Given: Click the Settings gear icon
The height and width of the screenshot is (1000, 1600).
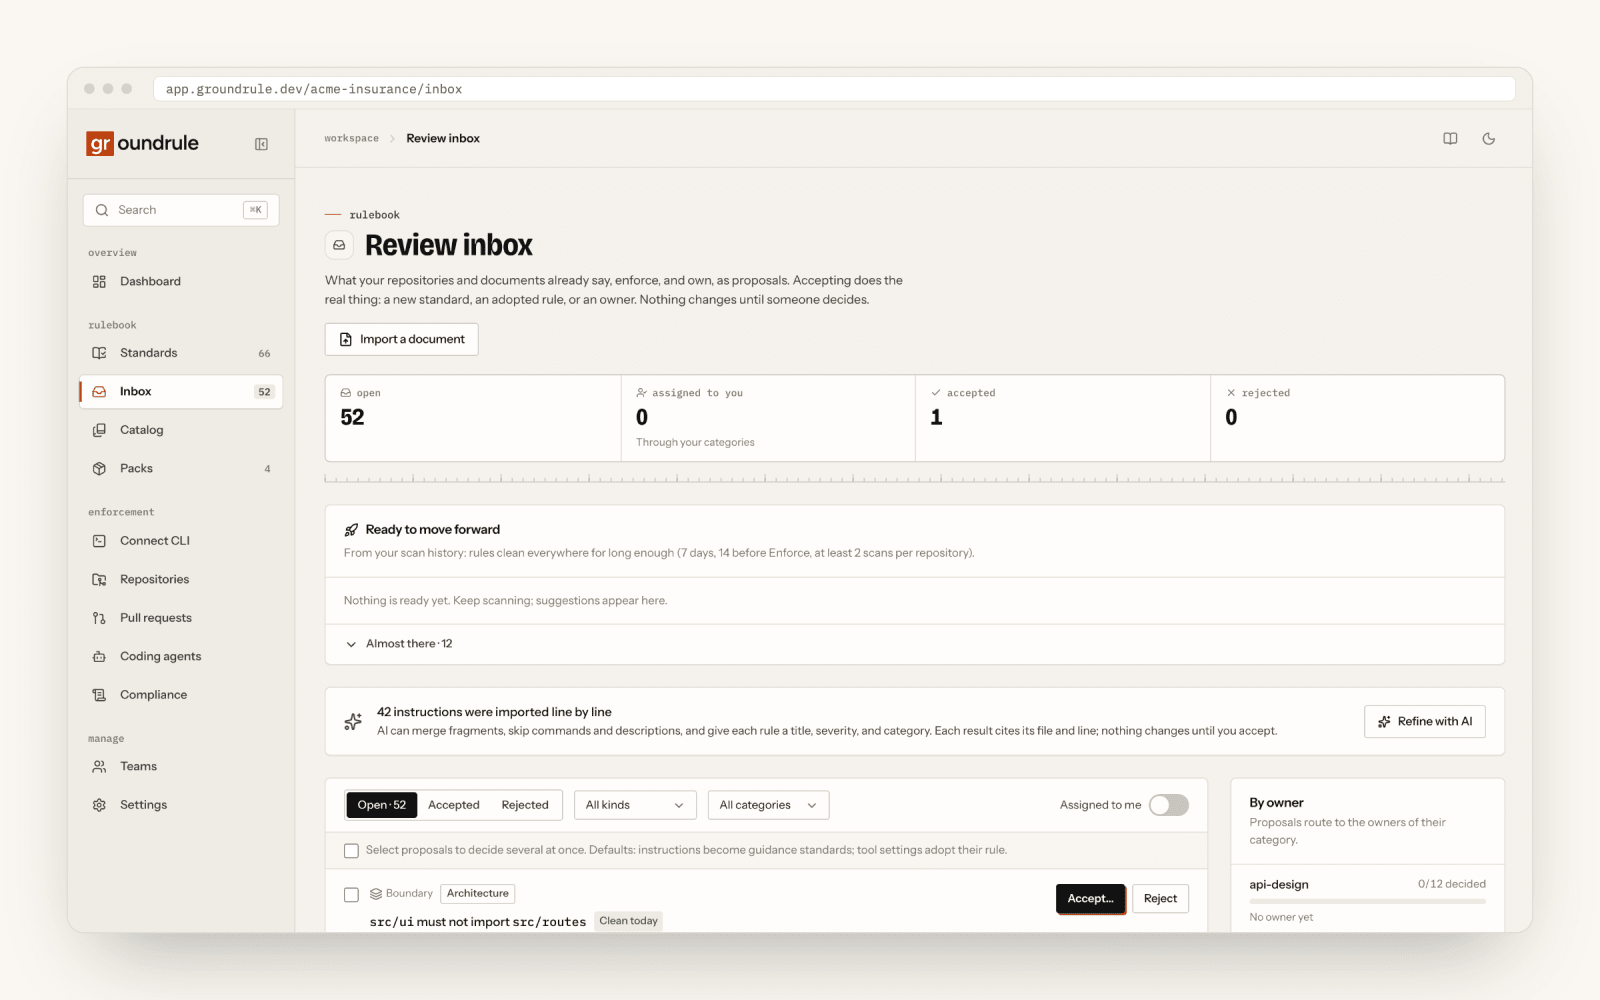Looking at the screenshot, I should (x=99, y=805).
